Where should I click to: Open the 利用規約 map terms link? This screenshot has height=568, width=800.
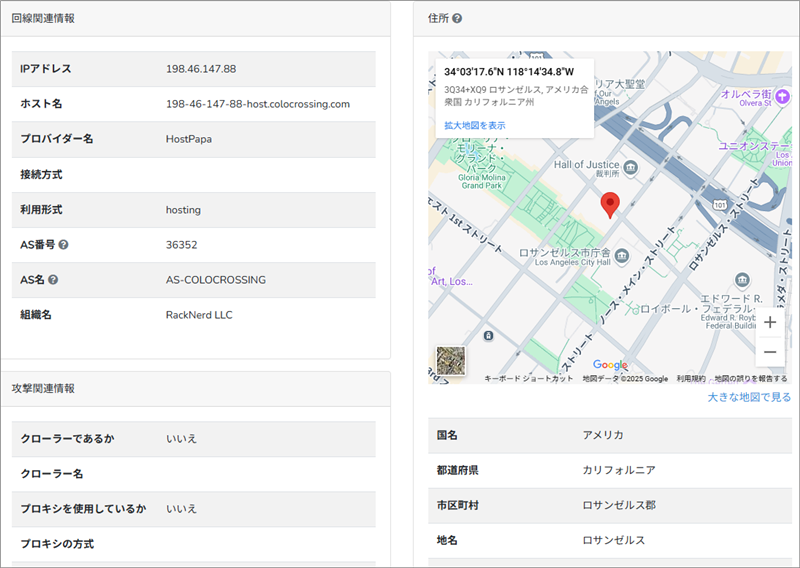pos(691,379)
